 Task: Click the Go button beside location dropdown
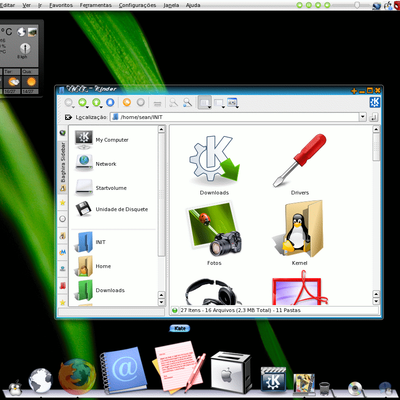point(374,117)
